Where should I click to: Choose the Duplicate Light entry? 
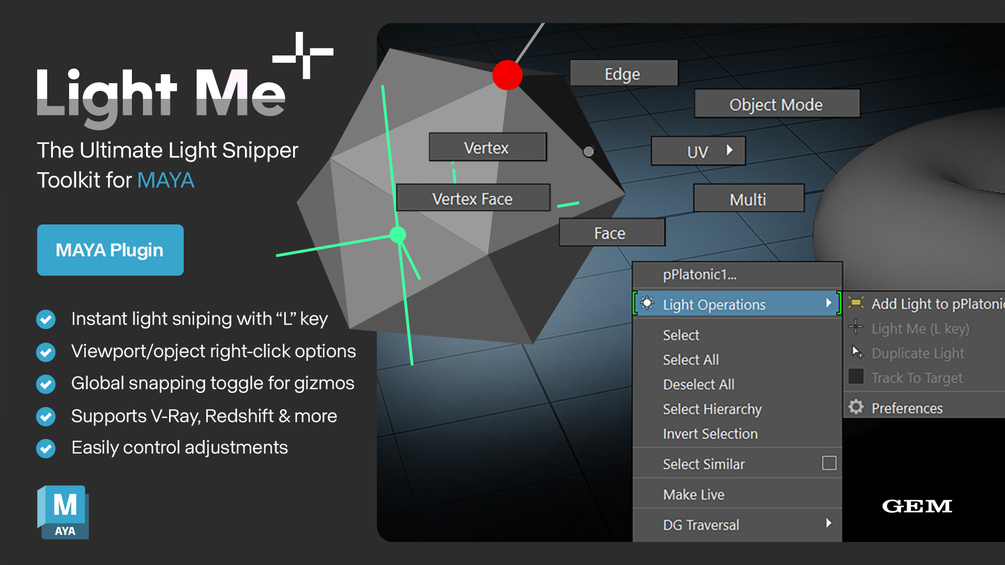(x=918, y=353)
